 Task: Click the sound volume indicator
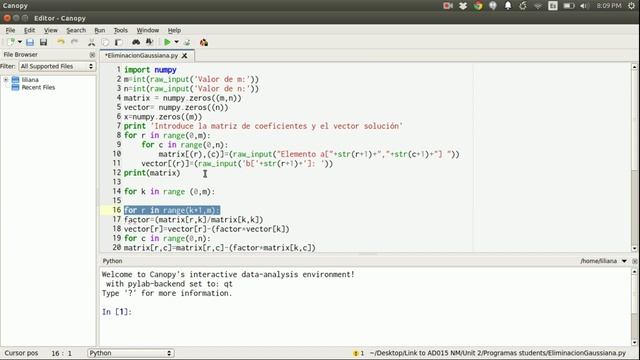click(584, 6)
